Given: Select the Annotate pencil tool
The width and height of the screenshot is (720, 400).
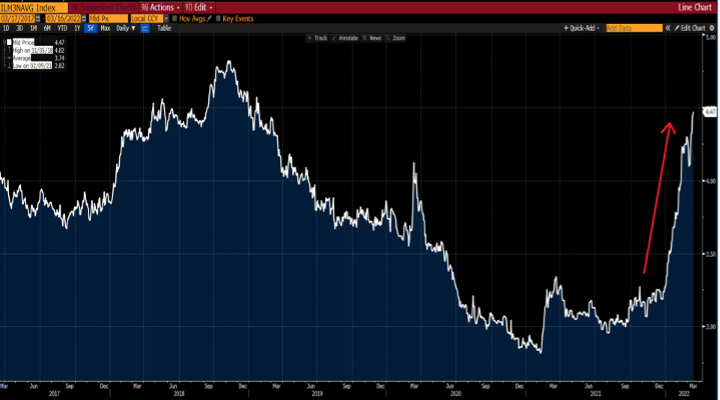Looking at the screenshot, I should (x=346, y=38).
